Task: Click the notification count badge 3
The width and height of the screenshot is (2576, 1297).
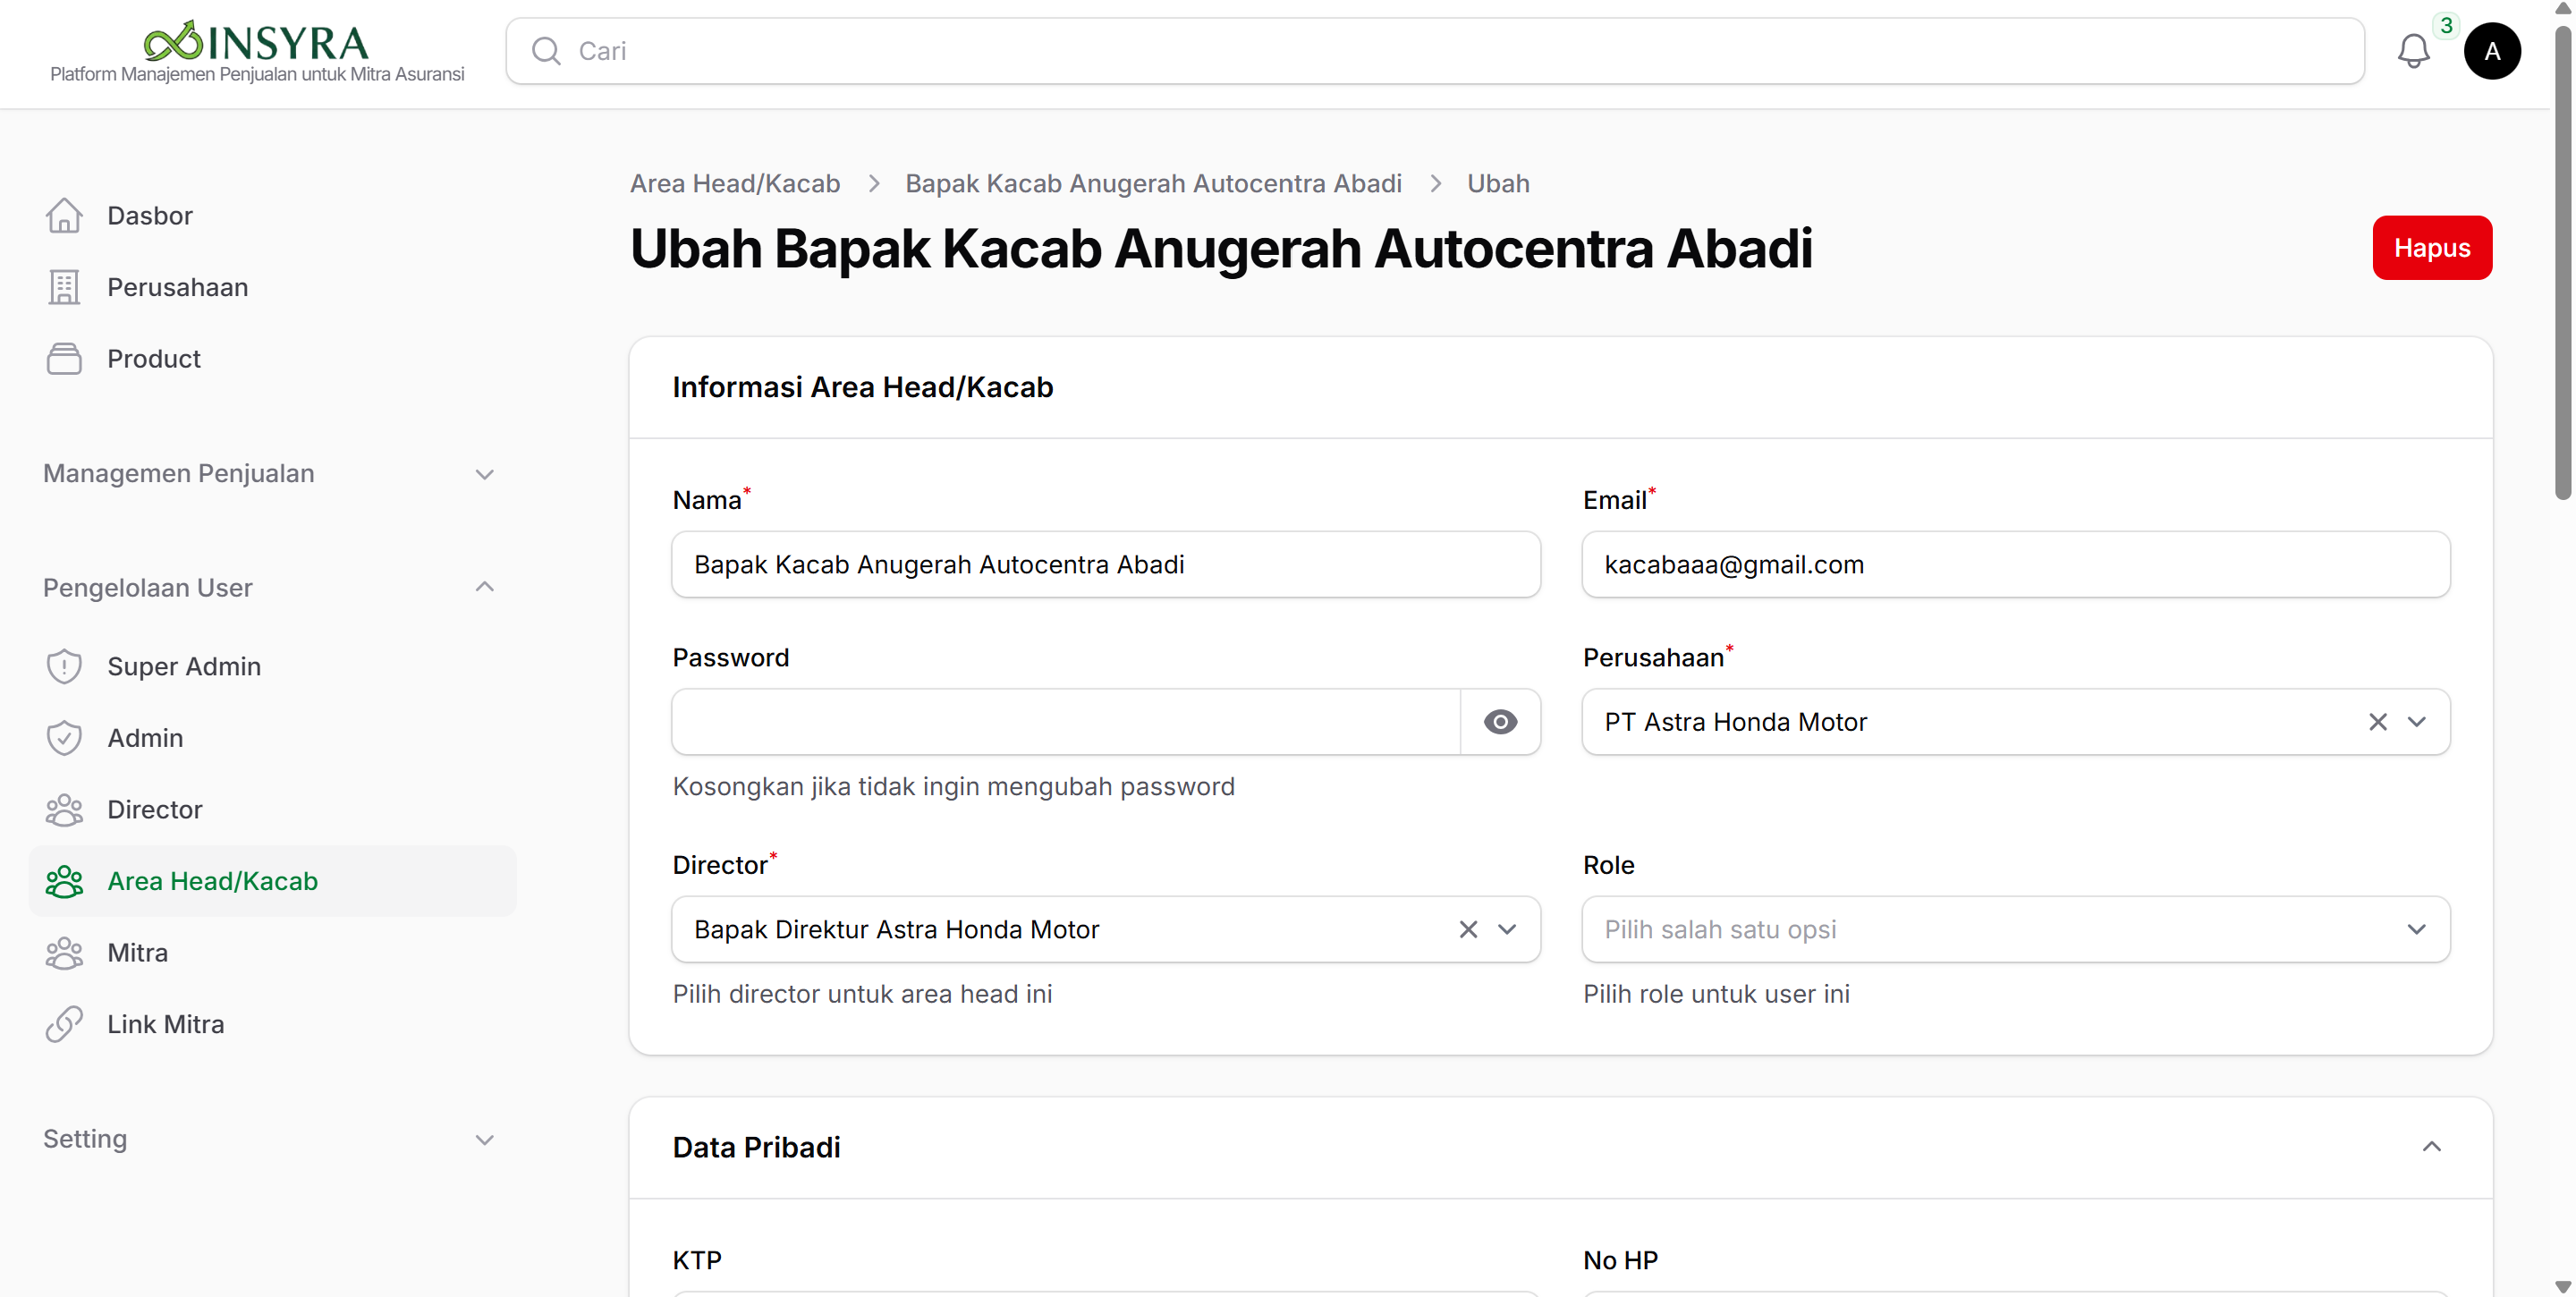Action: coord(2446,25)
